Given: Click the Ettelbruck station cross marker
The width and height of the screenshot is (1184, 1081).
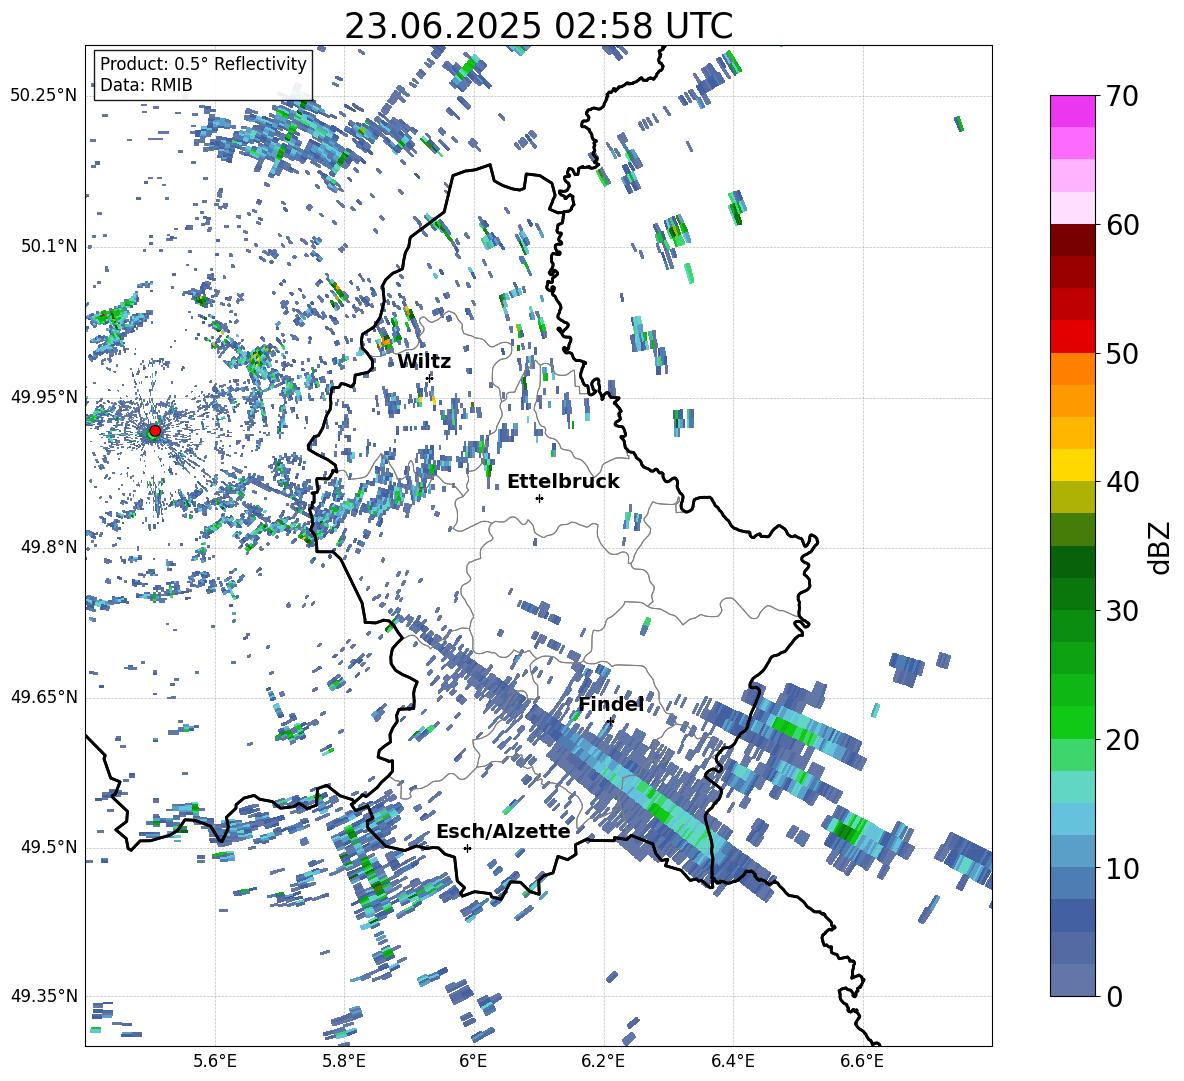Looking at the screenshot, I should tap(539, 498).
